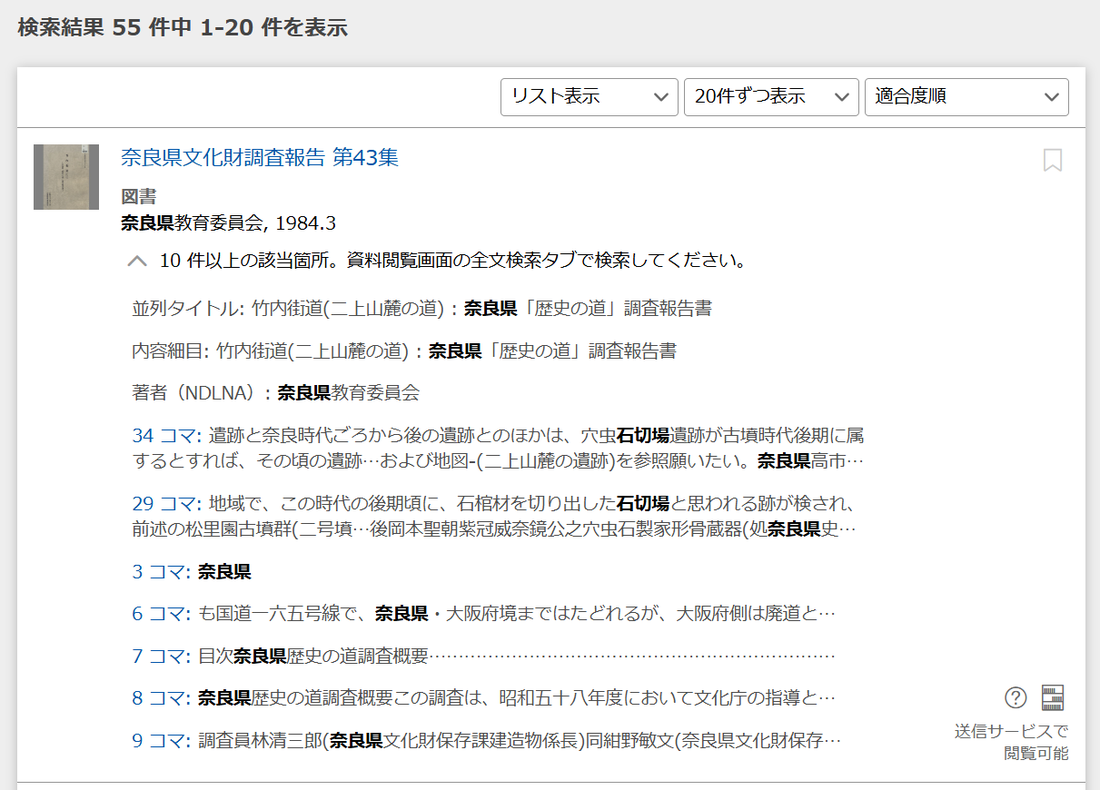Click the 送信サービスで閲覧可能 label
The height and width of the screenshot is (790, 1100).
[1011, 742]
